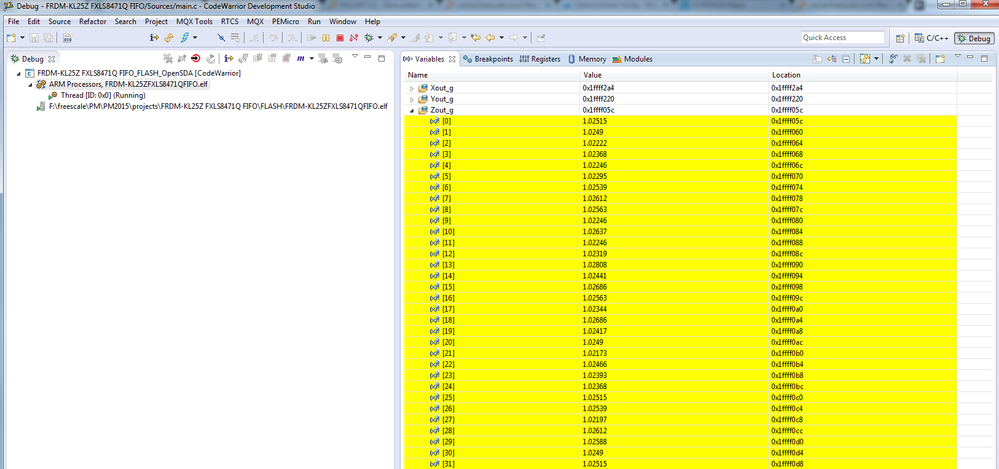
Task: Click the value 1.02173 in row [21]
Action: [x=596, y=353]
